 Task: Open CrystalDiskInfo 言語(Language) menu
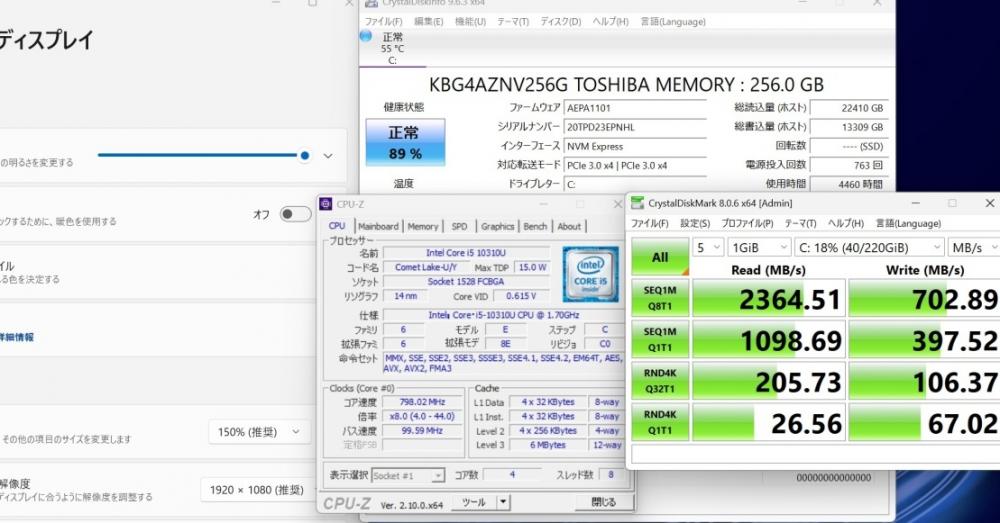point(673,22)
